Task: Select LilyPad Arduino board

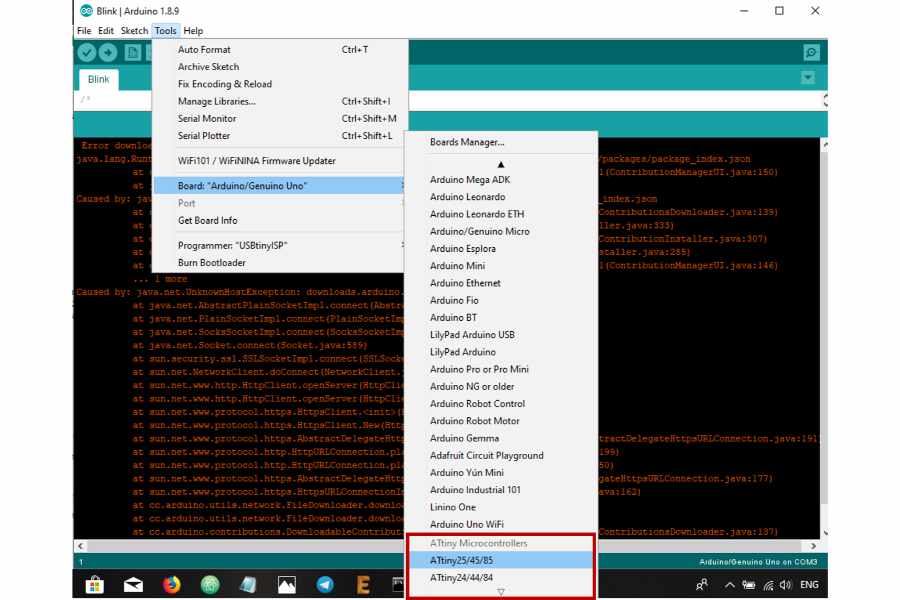Action: point(501,352)
